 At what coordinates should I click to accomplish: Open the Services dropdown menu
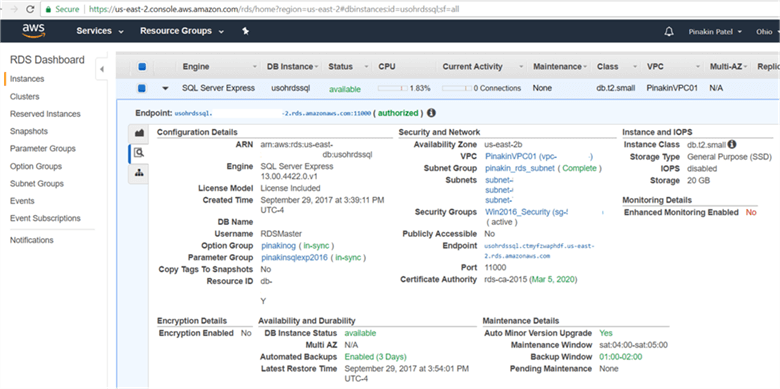pos(99,31)
